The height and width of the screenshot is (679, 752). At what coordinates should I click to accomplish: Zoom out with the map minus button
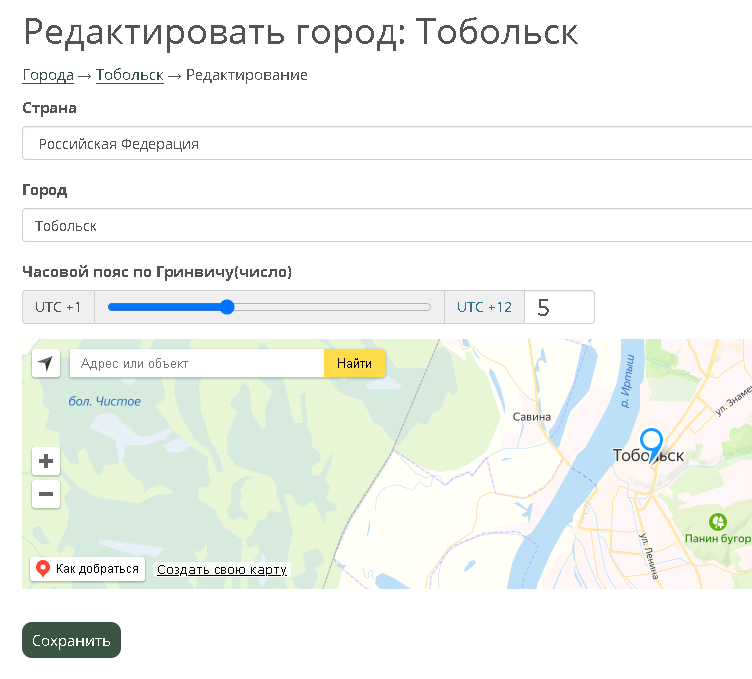coord(46,493)
